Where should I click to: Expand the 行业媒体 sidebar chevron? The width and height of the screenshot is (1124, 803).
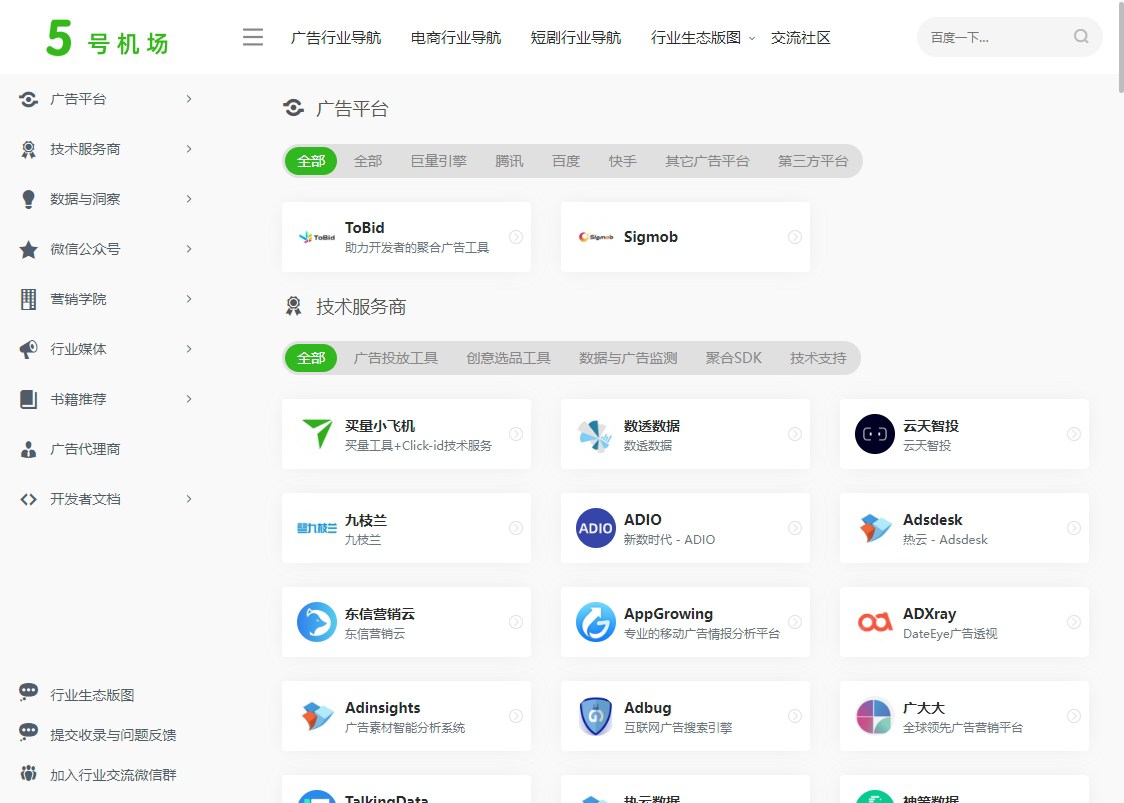[189, 349]
